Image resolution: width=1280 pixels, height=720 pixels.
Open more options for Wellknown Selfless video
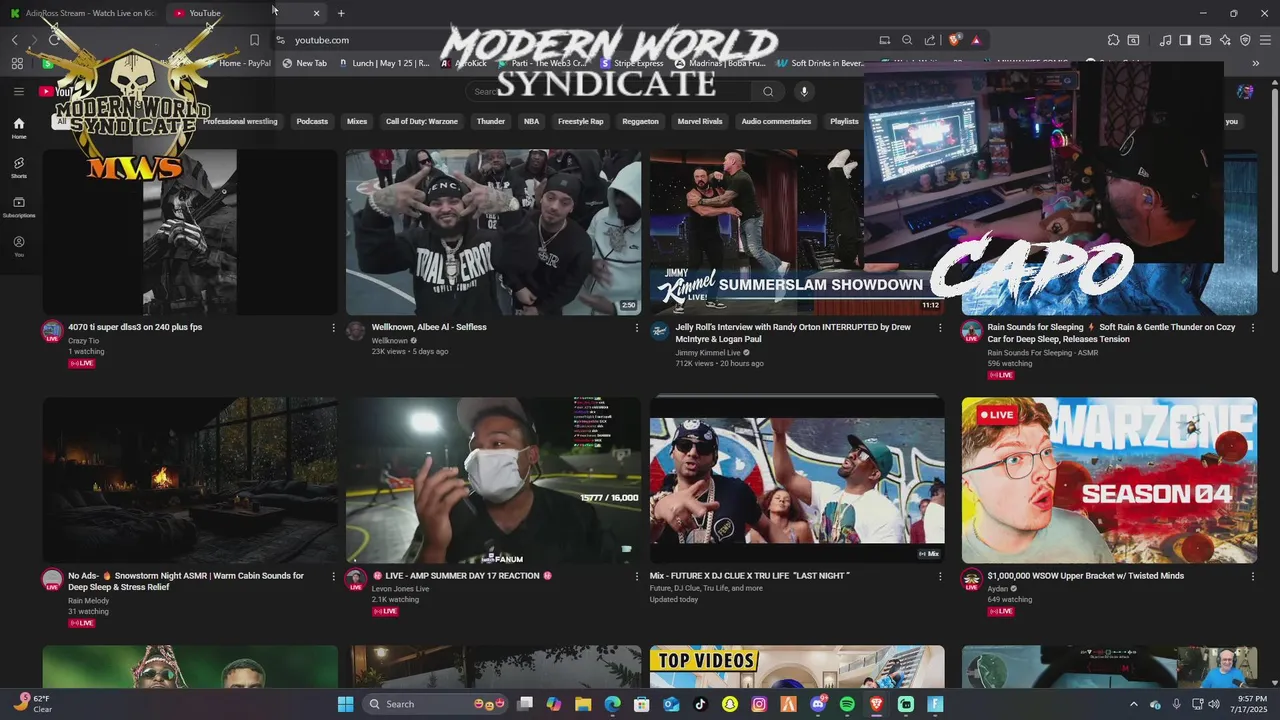(636, 327)
